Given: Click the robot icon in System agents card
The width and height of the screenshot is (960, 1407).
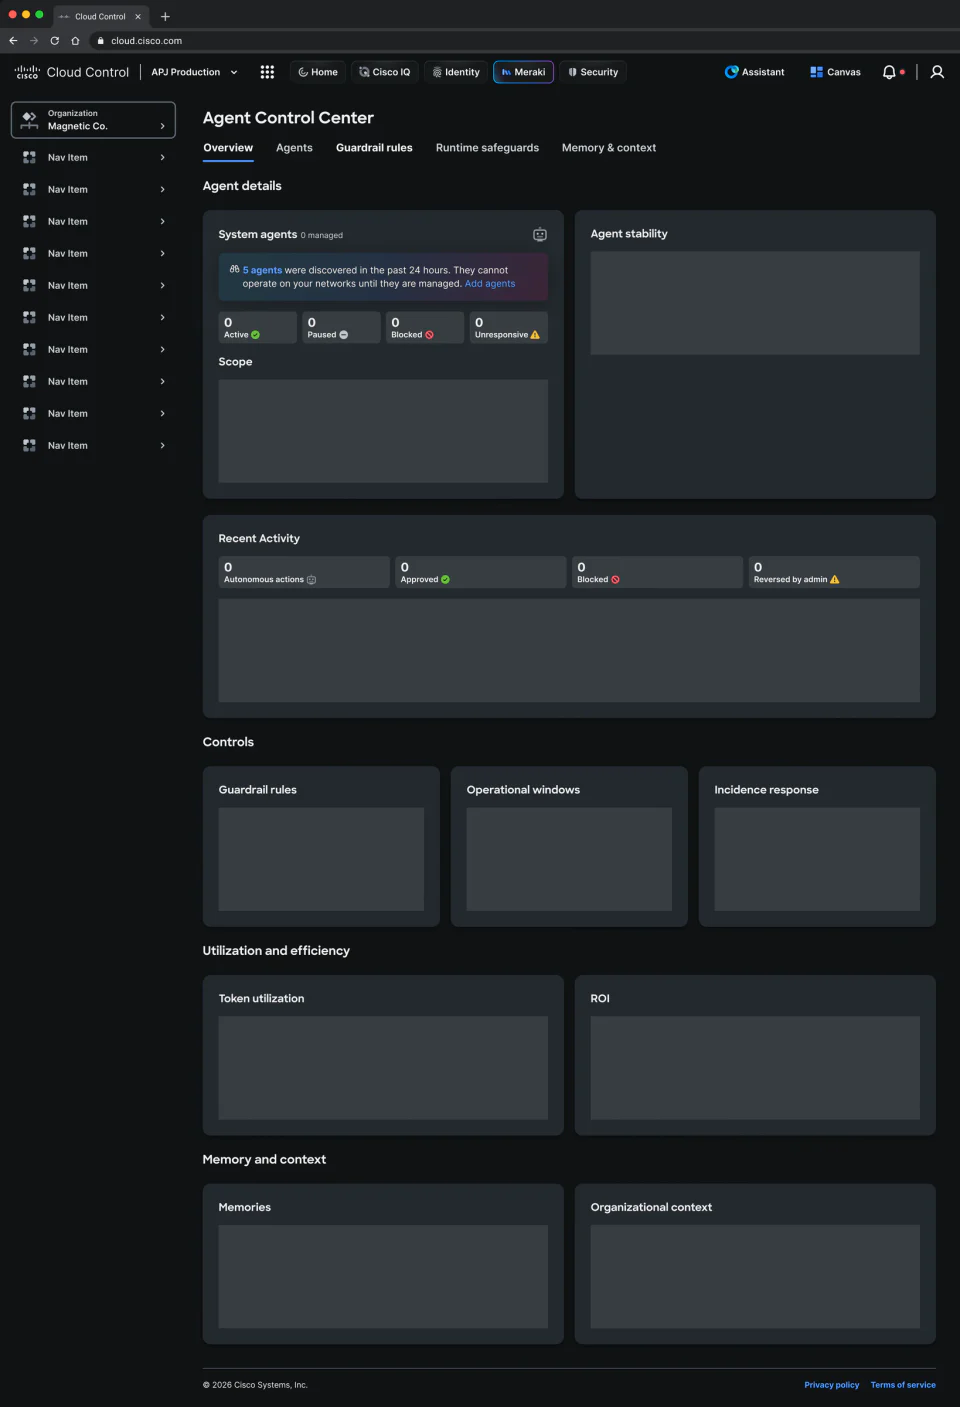Looking at the screenshot, I should click(x=540, y=235).
